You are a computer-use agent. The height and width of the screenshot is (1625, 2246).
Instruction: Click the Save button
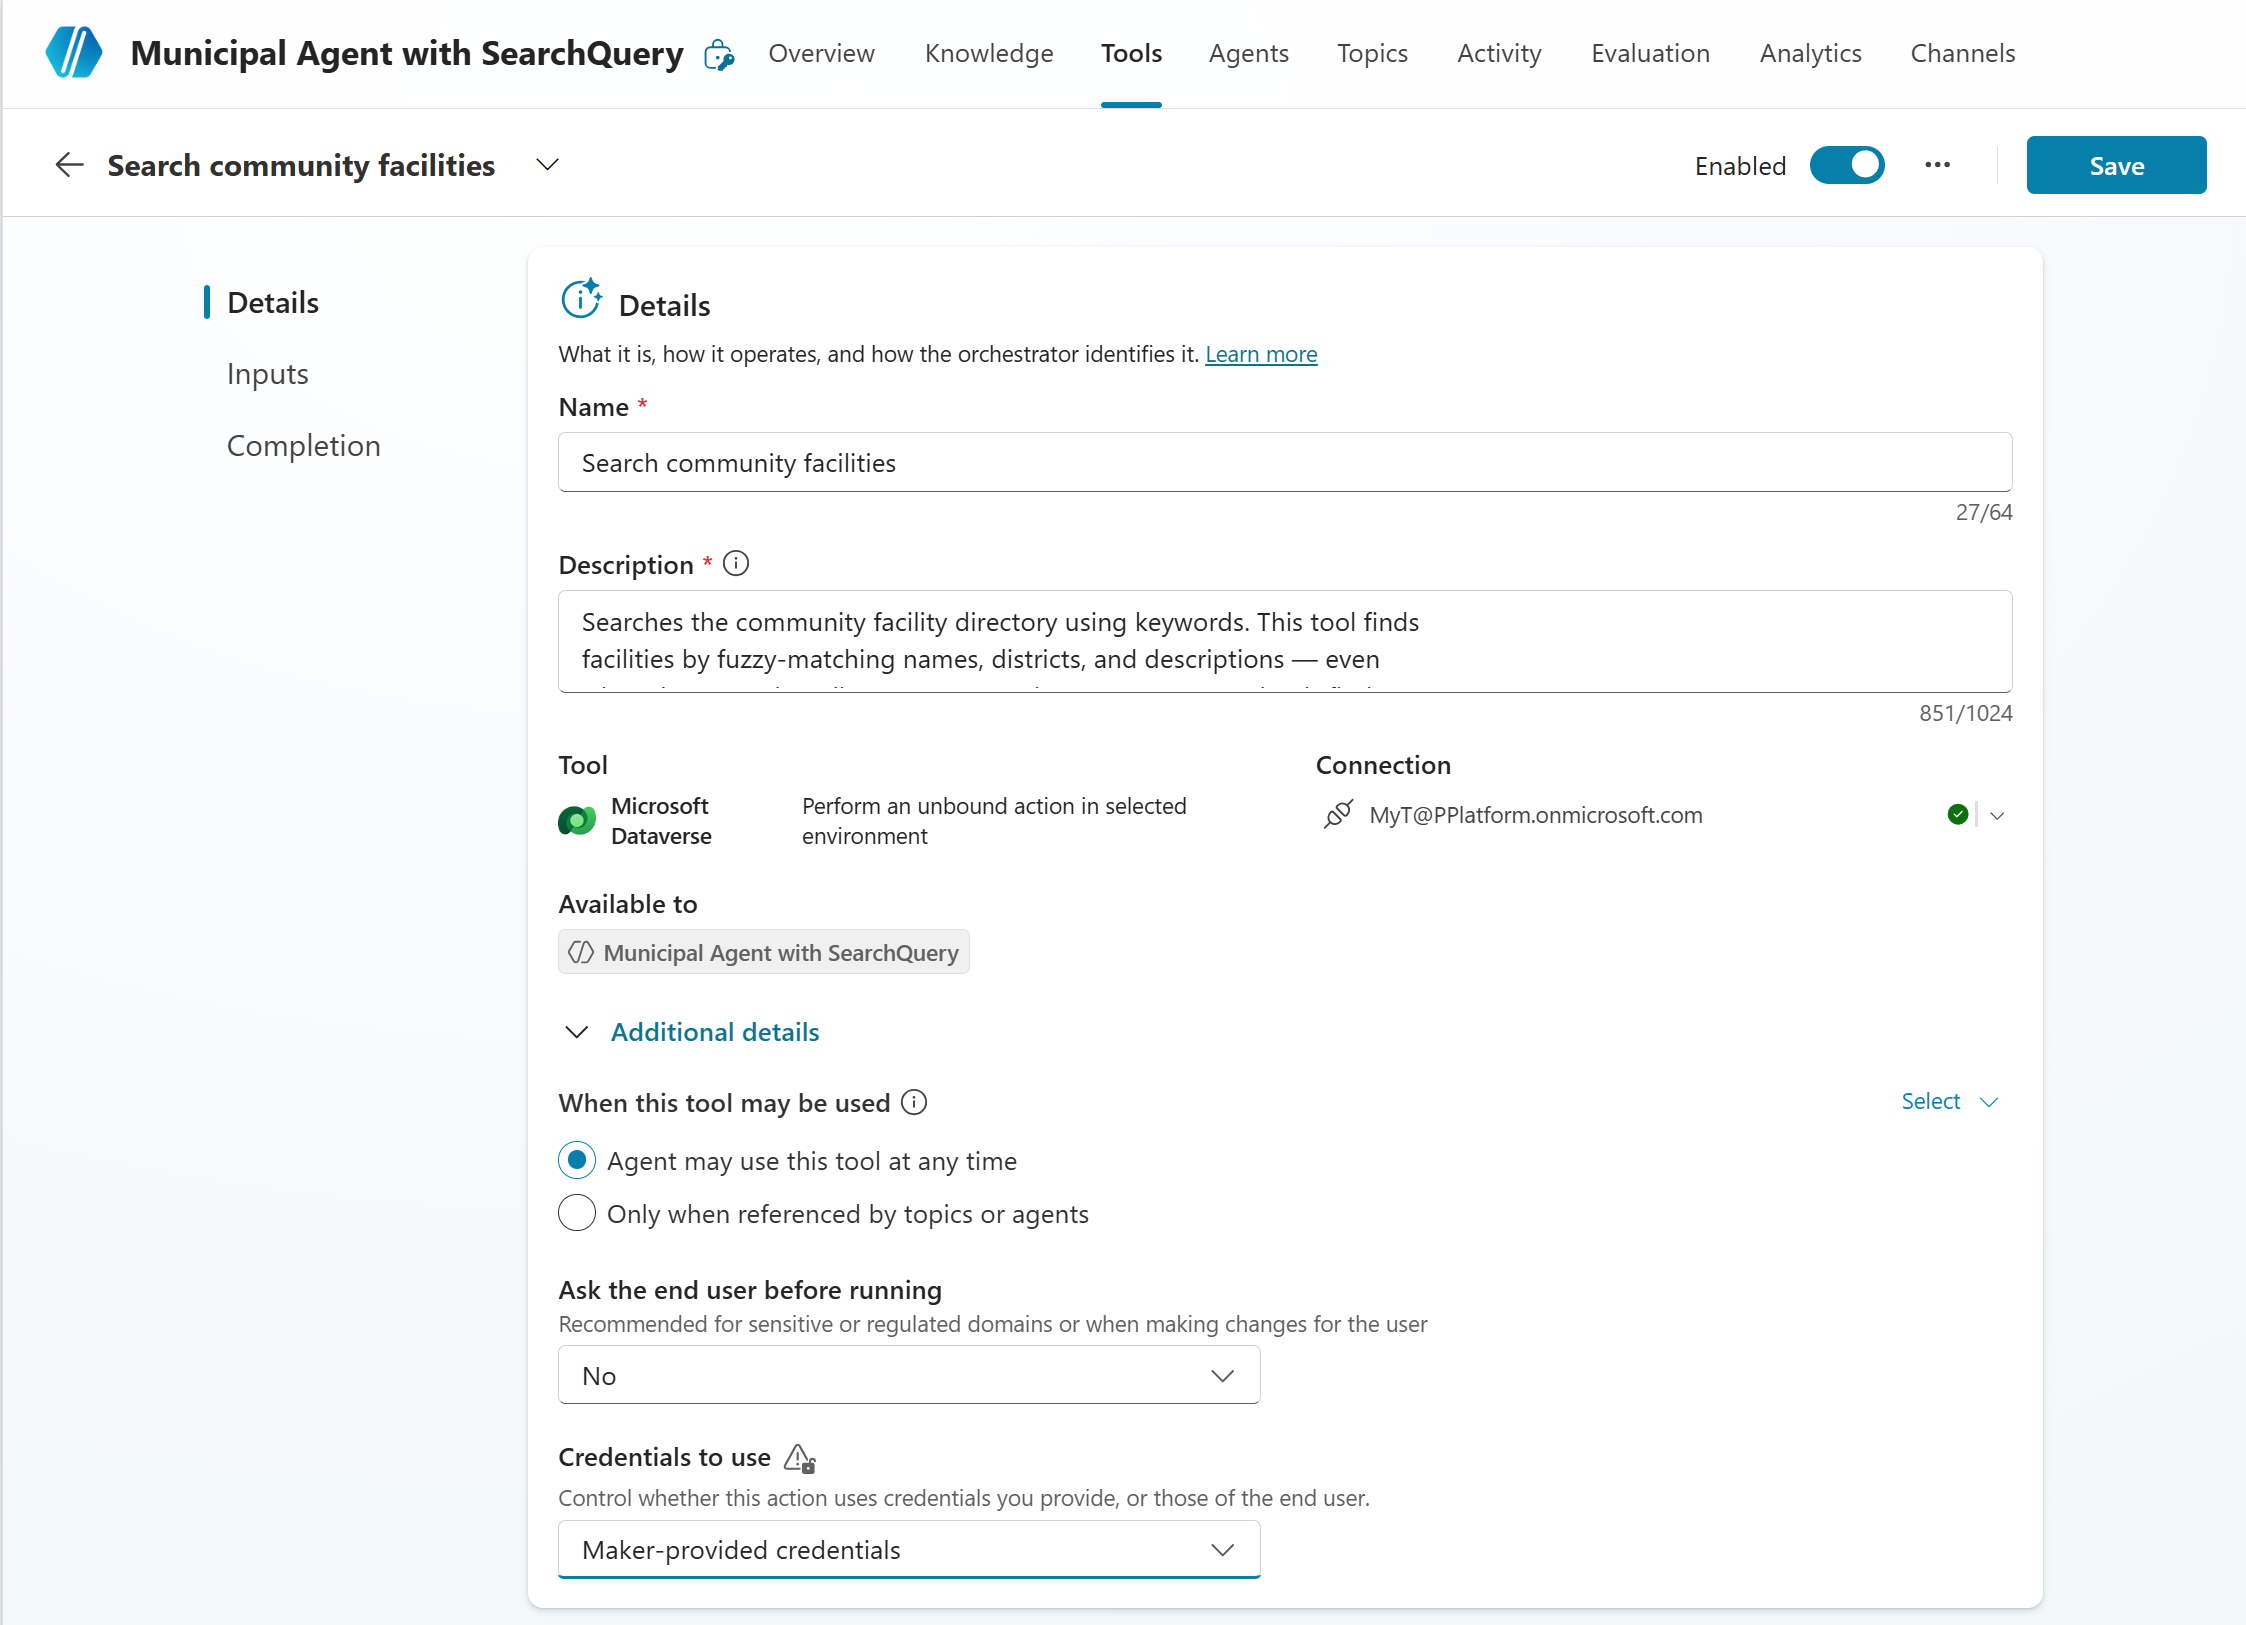click(2115, 165)
